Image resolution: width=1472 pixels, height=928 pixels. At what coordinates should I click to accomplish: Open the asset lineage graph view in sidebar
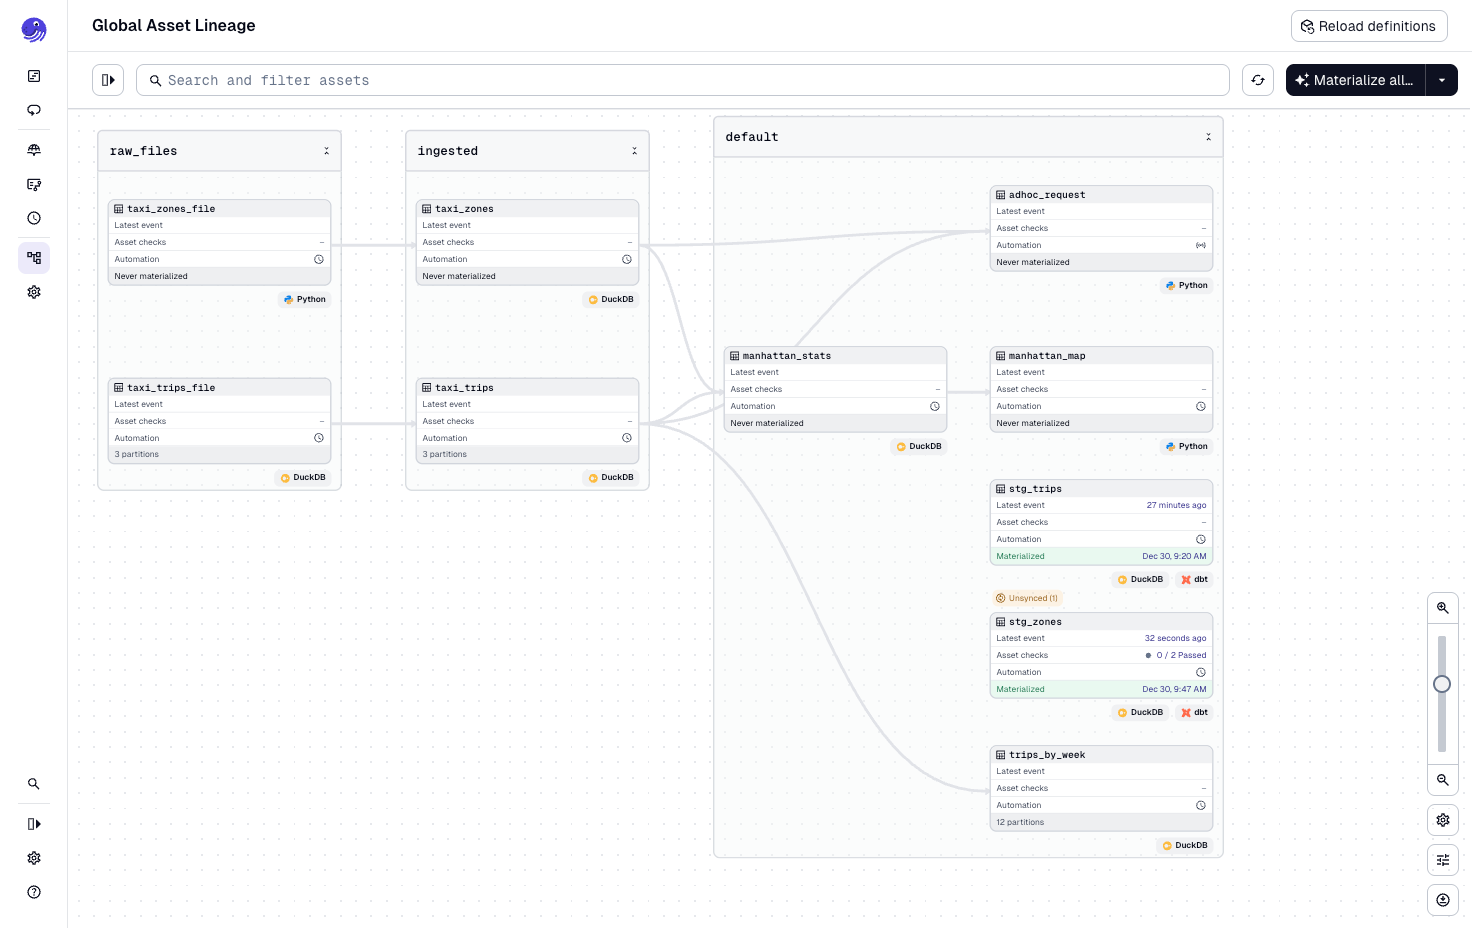(x=34, y=258)
